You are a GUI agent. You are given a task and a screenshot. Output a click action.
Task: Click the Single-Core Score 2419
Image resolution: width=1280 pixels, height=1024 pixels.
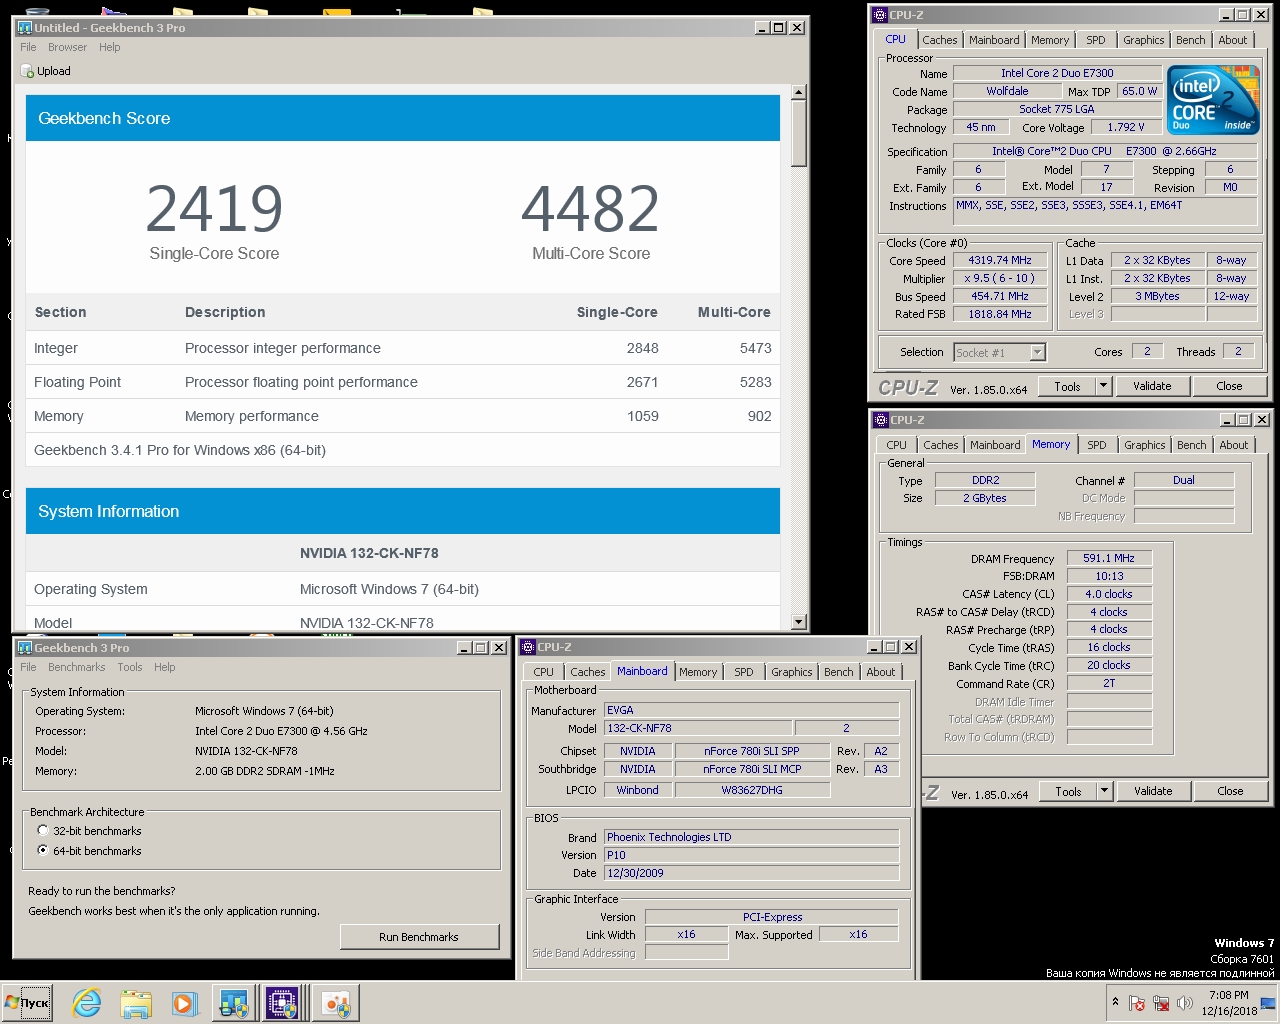click(x=214, y=209)
